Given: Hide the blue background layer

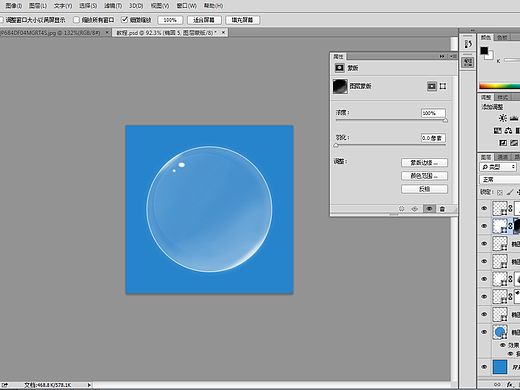Looking at the screenshot, I should point(484,367).
